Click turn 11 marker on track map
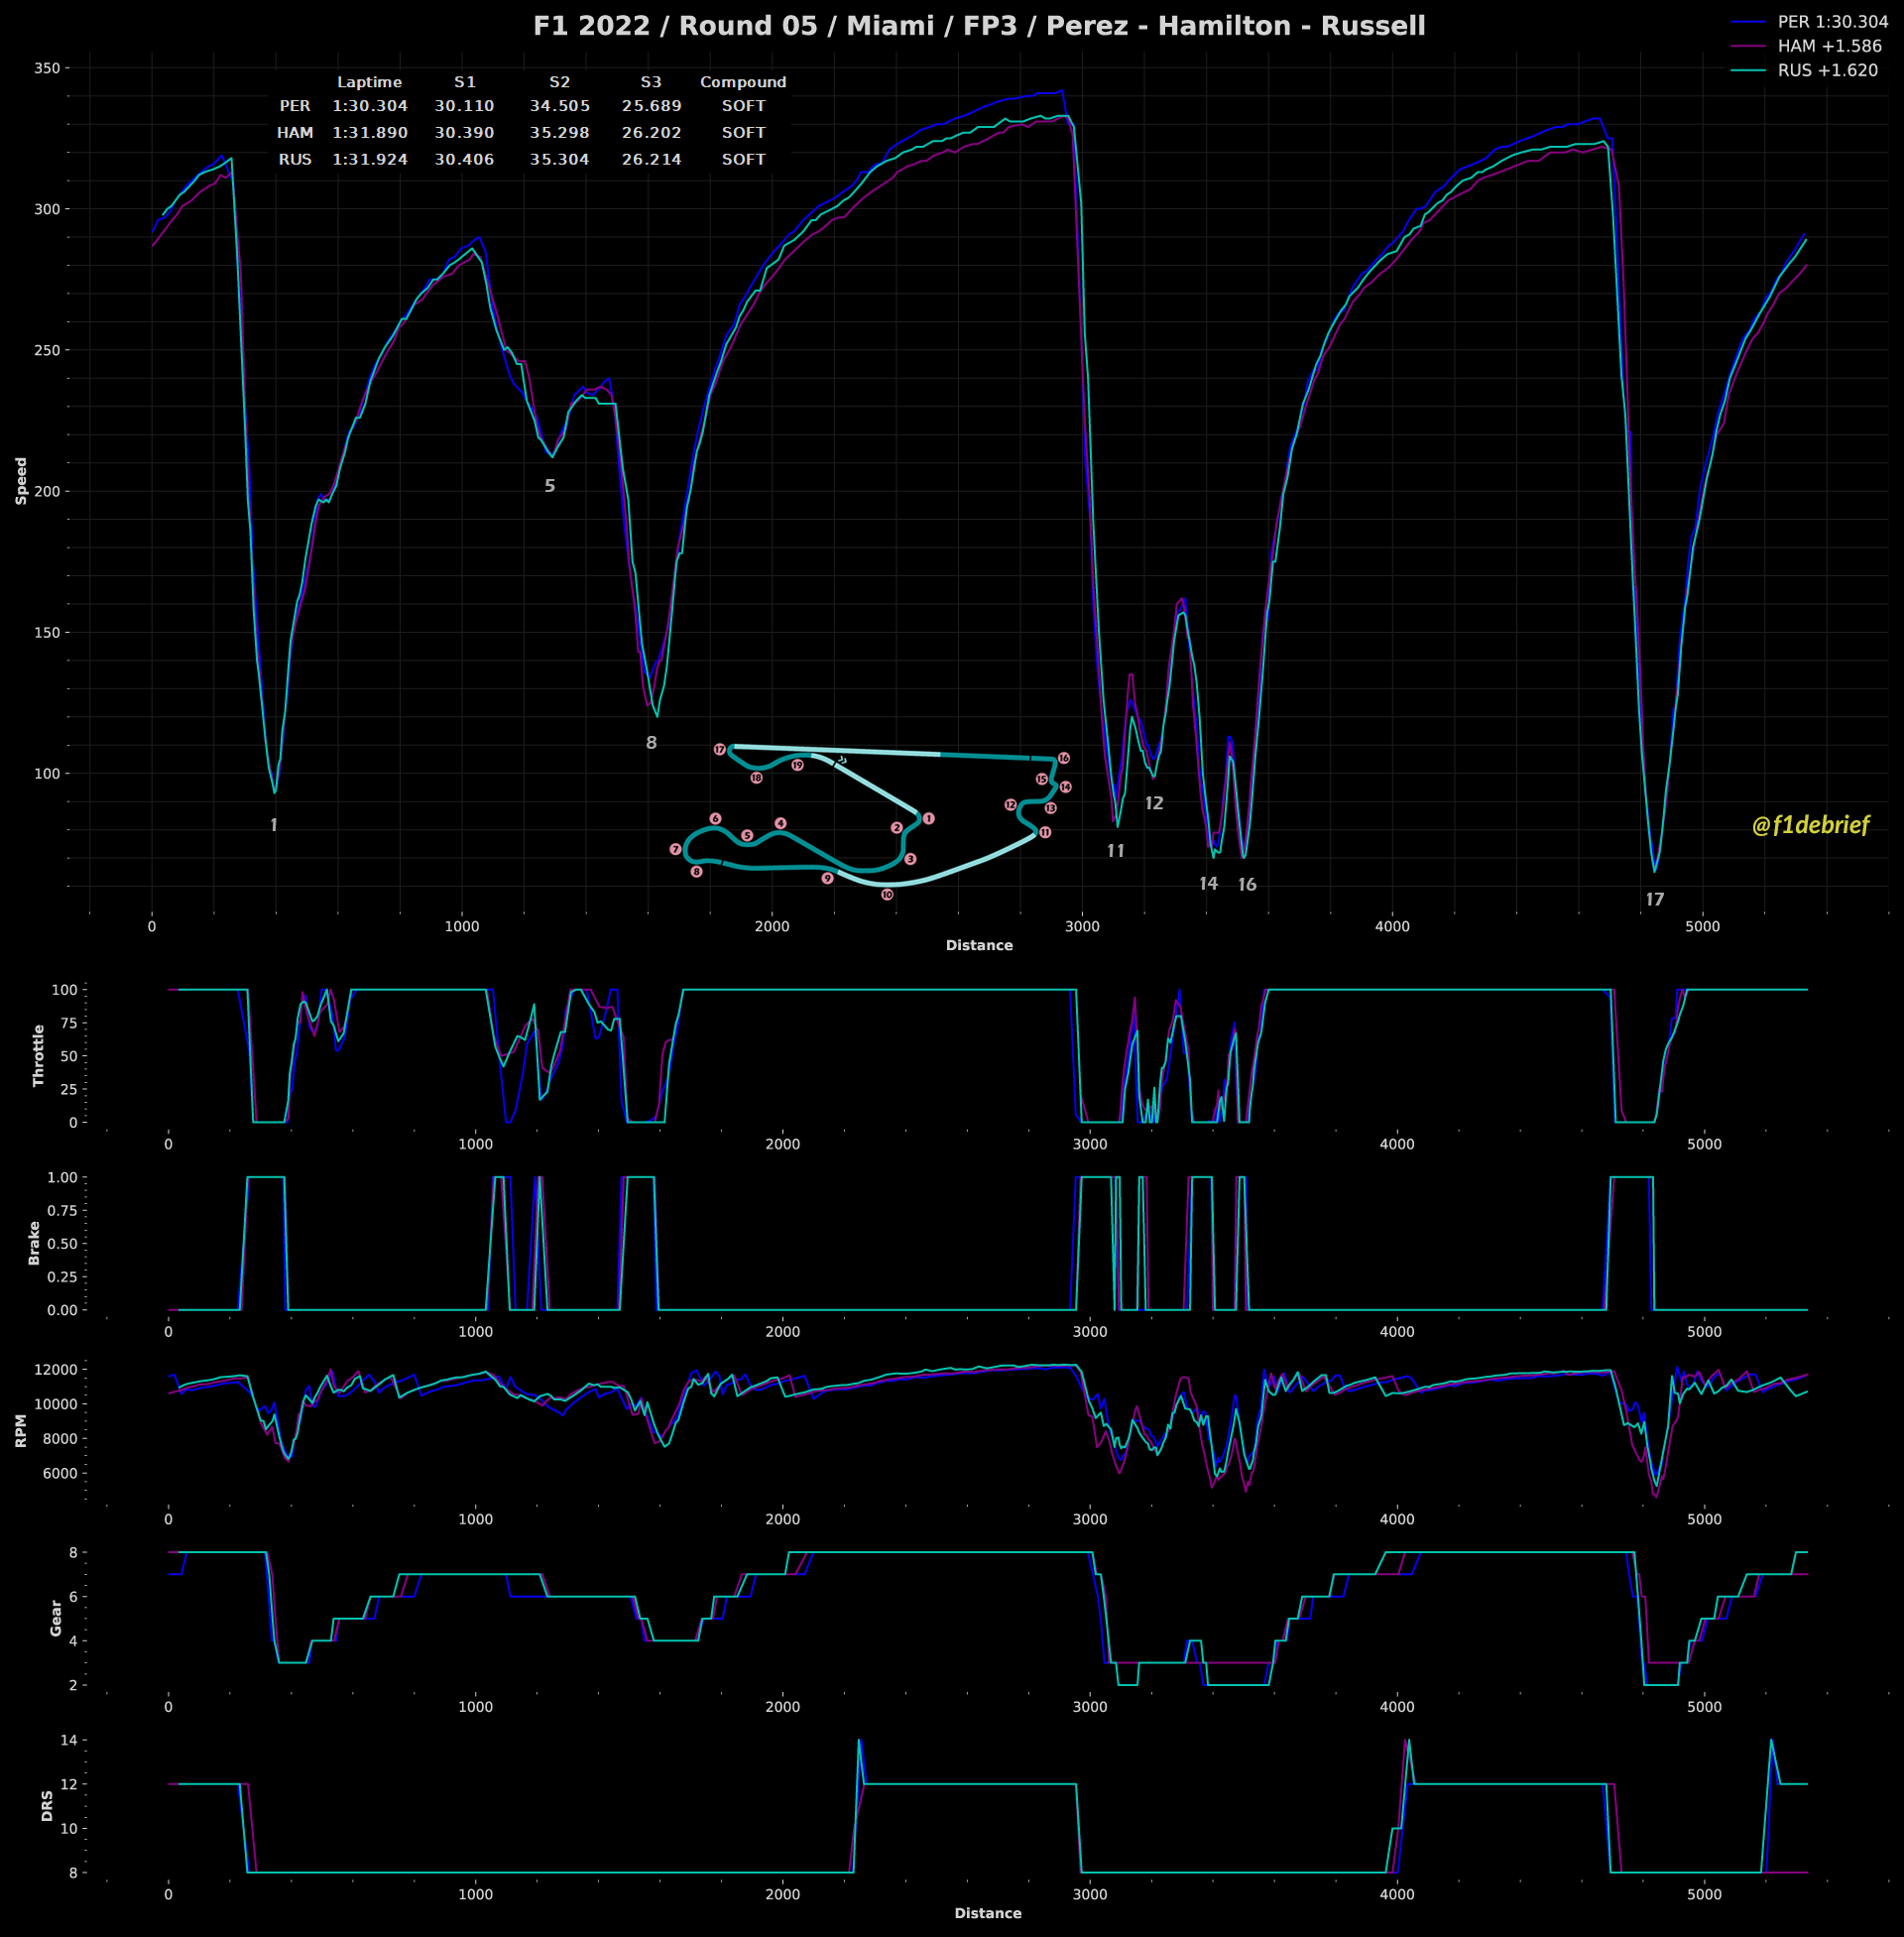The height and width of the screenshot is (1937, 1904). 1045,832
